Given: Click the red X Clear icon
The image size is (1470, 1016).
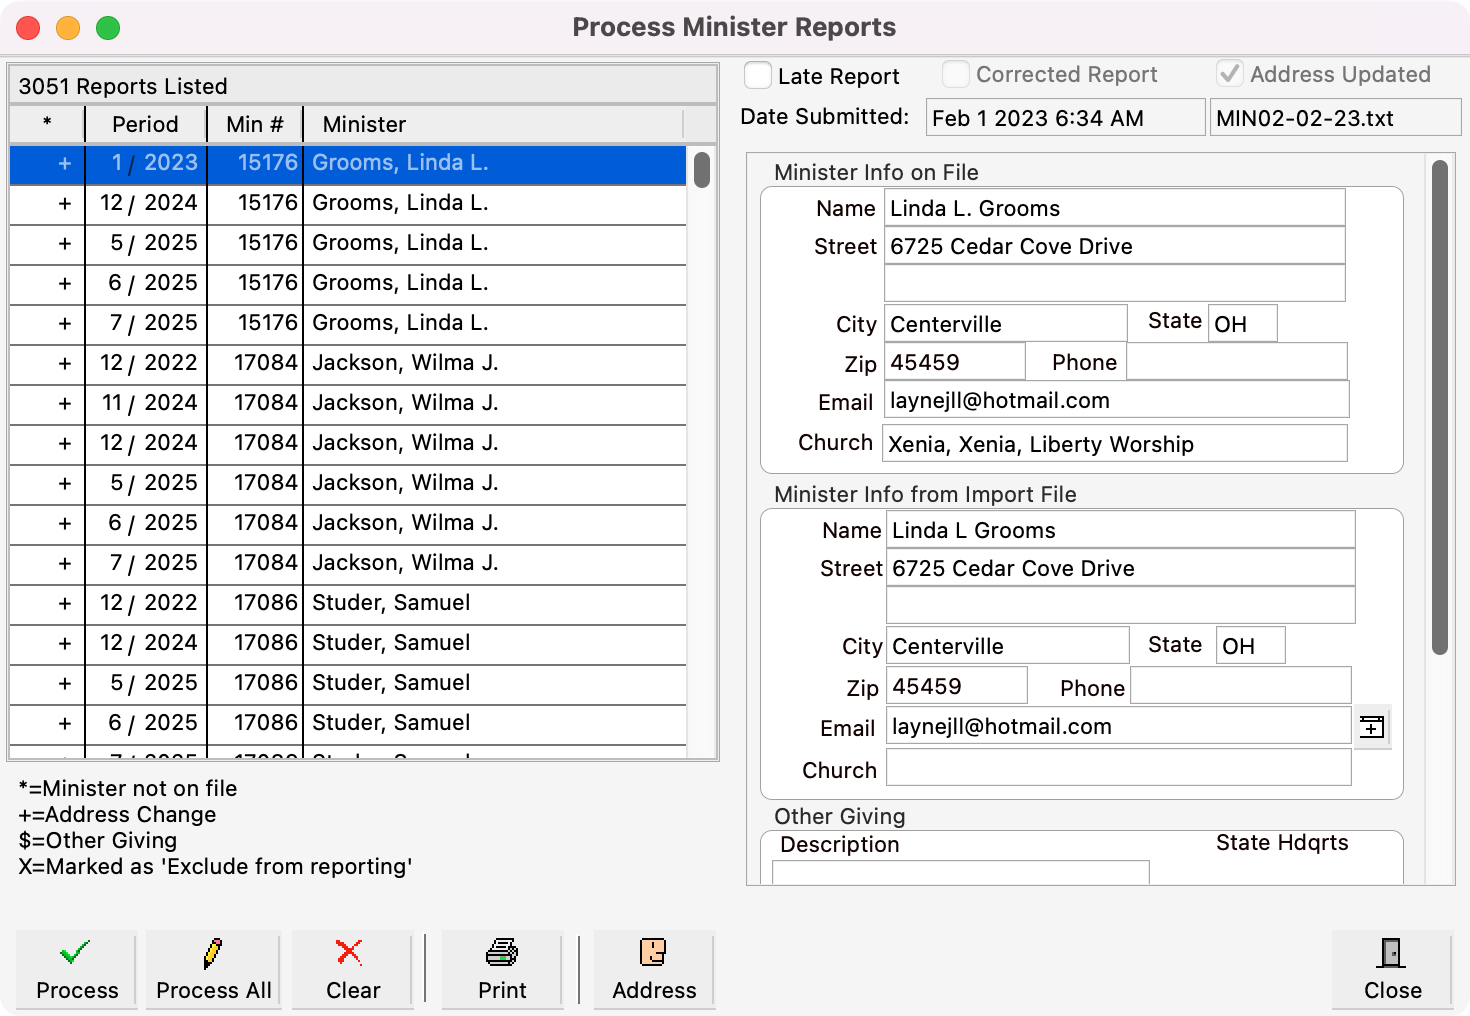Looking at the screenshot, I should click(351, 953).
